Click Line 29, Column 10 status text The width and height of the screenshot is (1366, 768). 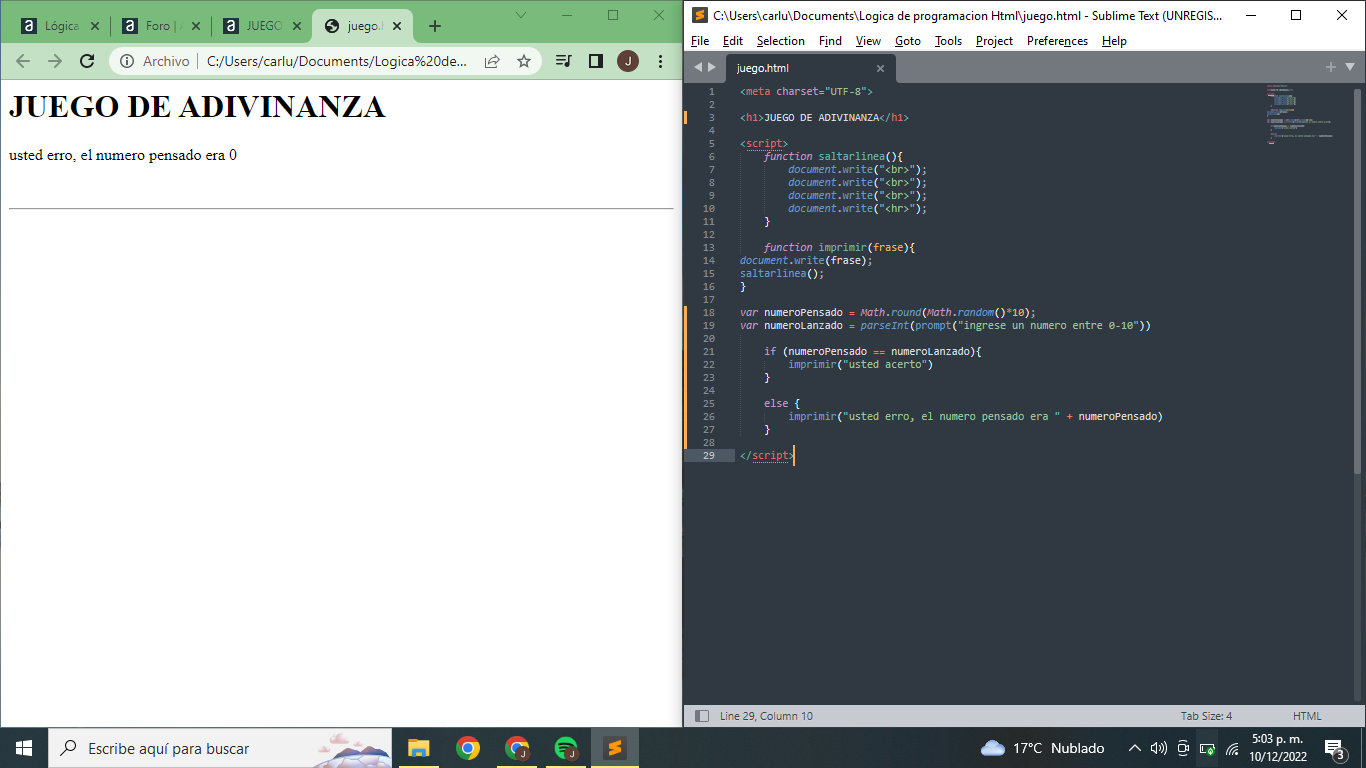[766, 716]
